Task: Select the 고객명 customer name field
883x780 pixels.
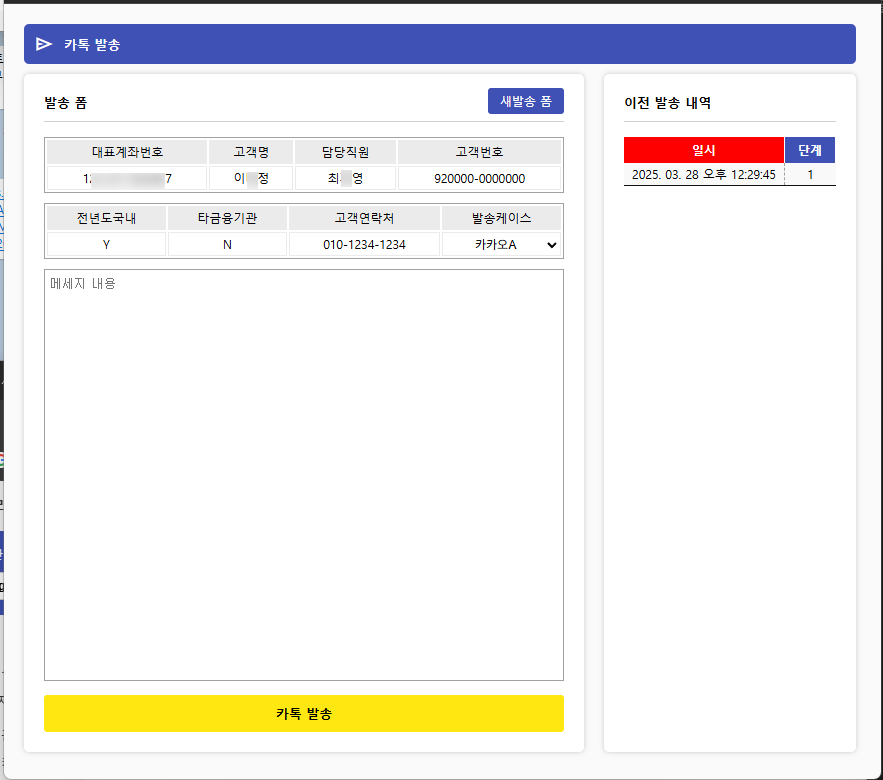Action: coord(250,180)
